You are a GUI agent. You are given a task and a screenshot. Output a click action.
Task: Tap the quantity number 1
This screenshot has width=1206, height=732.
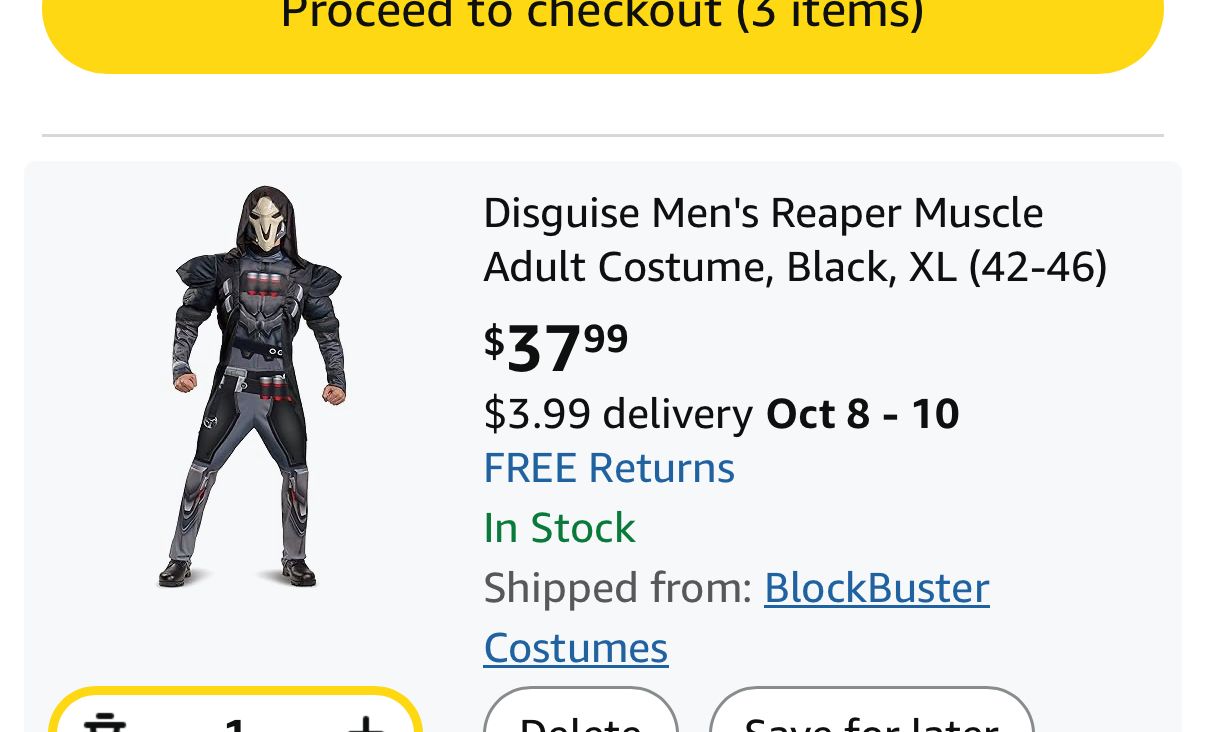(x=235, y=723)
